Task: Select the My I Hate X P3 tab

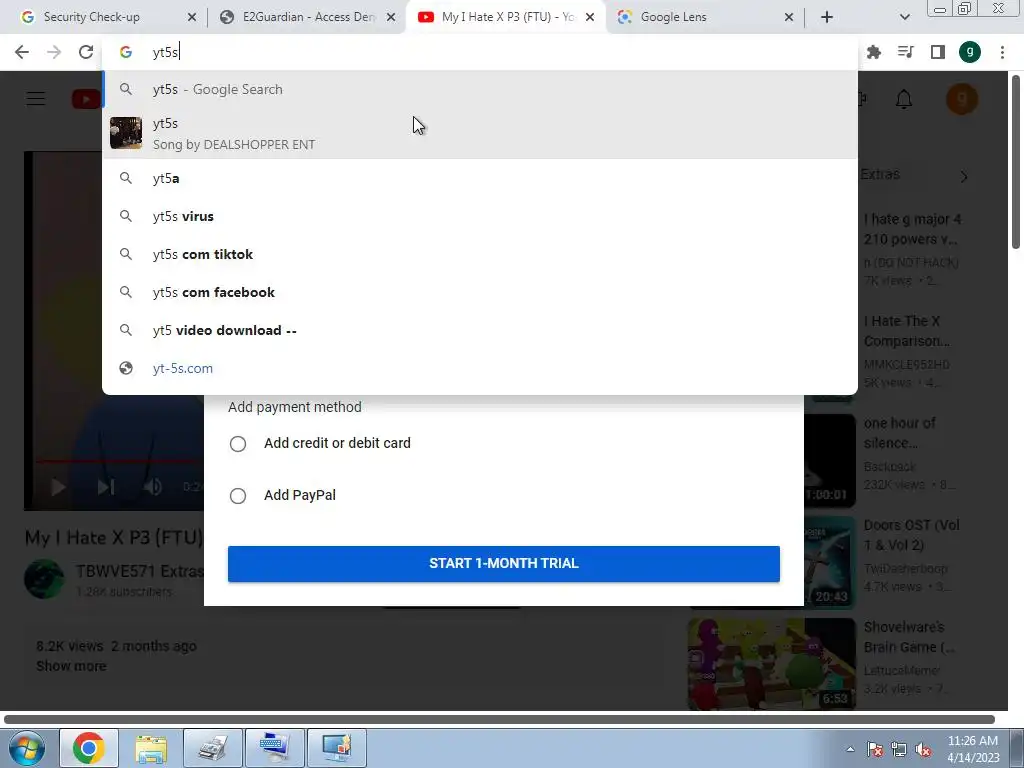Action: coord(506,17)
